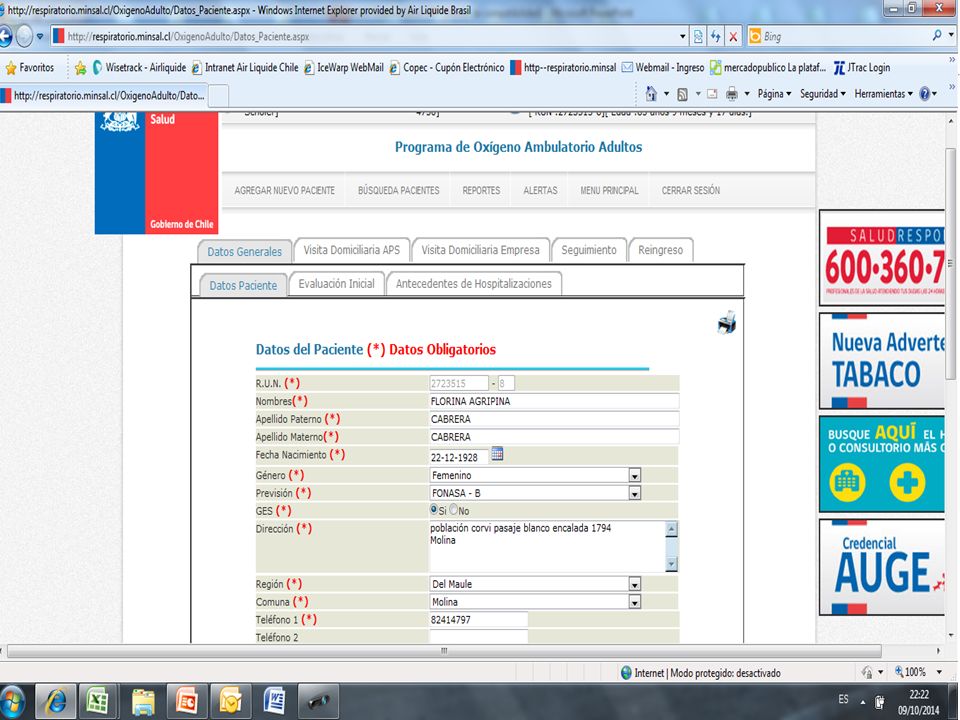
Task: Click AGREGAR NUEVO PACIENTE menu item
Action: click(x=285, y=190)
